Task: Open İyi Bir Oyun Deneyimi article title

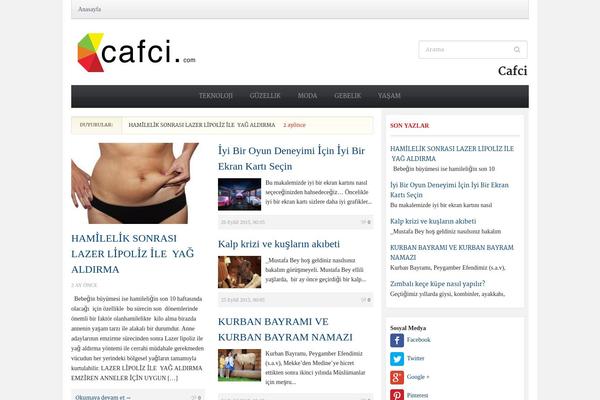Action: point(292,158)
